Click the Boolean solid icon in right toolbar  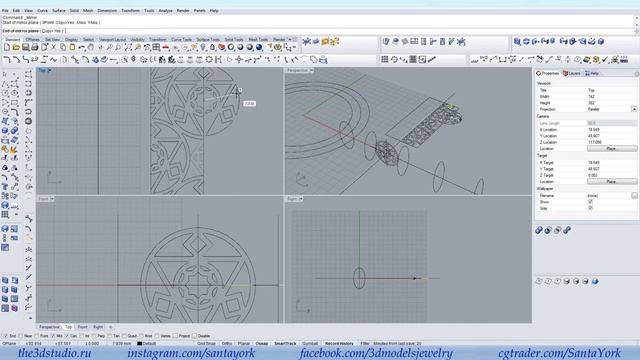[517, 41]
